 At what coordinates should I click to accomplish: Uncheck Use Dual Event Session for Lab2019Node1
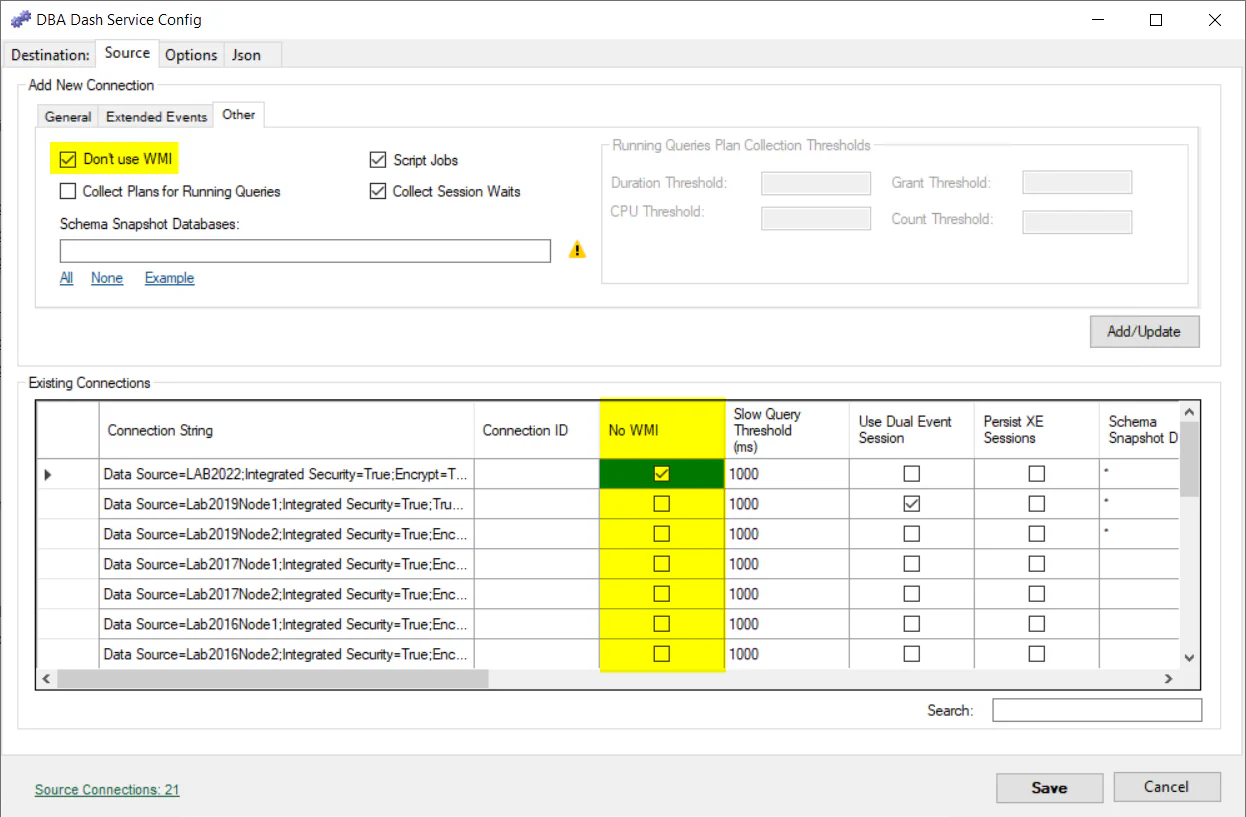tap(910, 503)
